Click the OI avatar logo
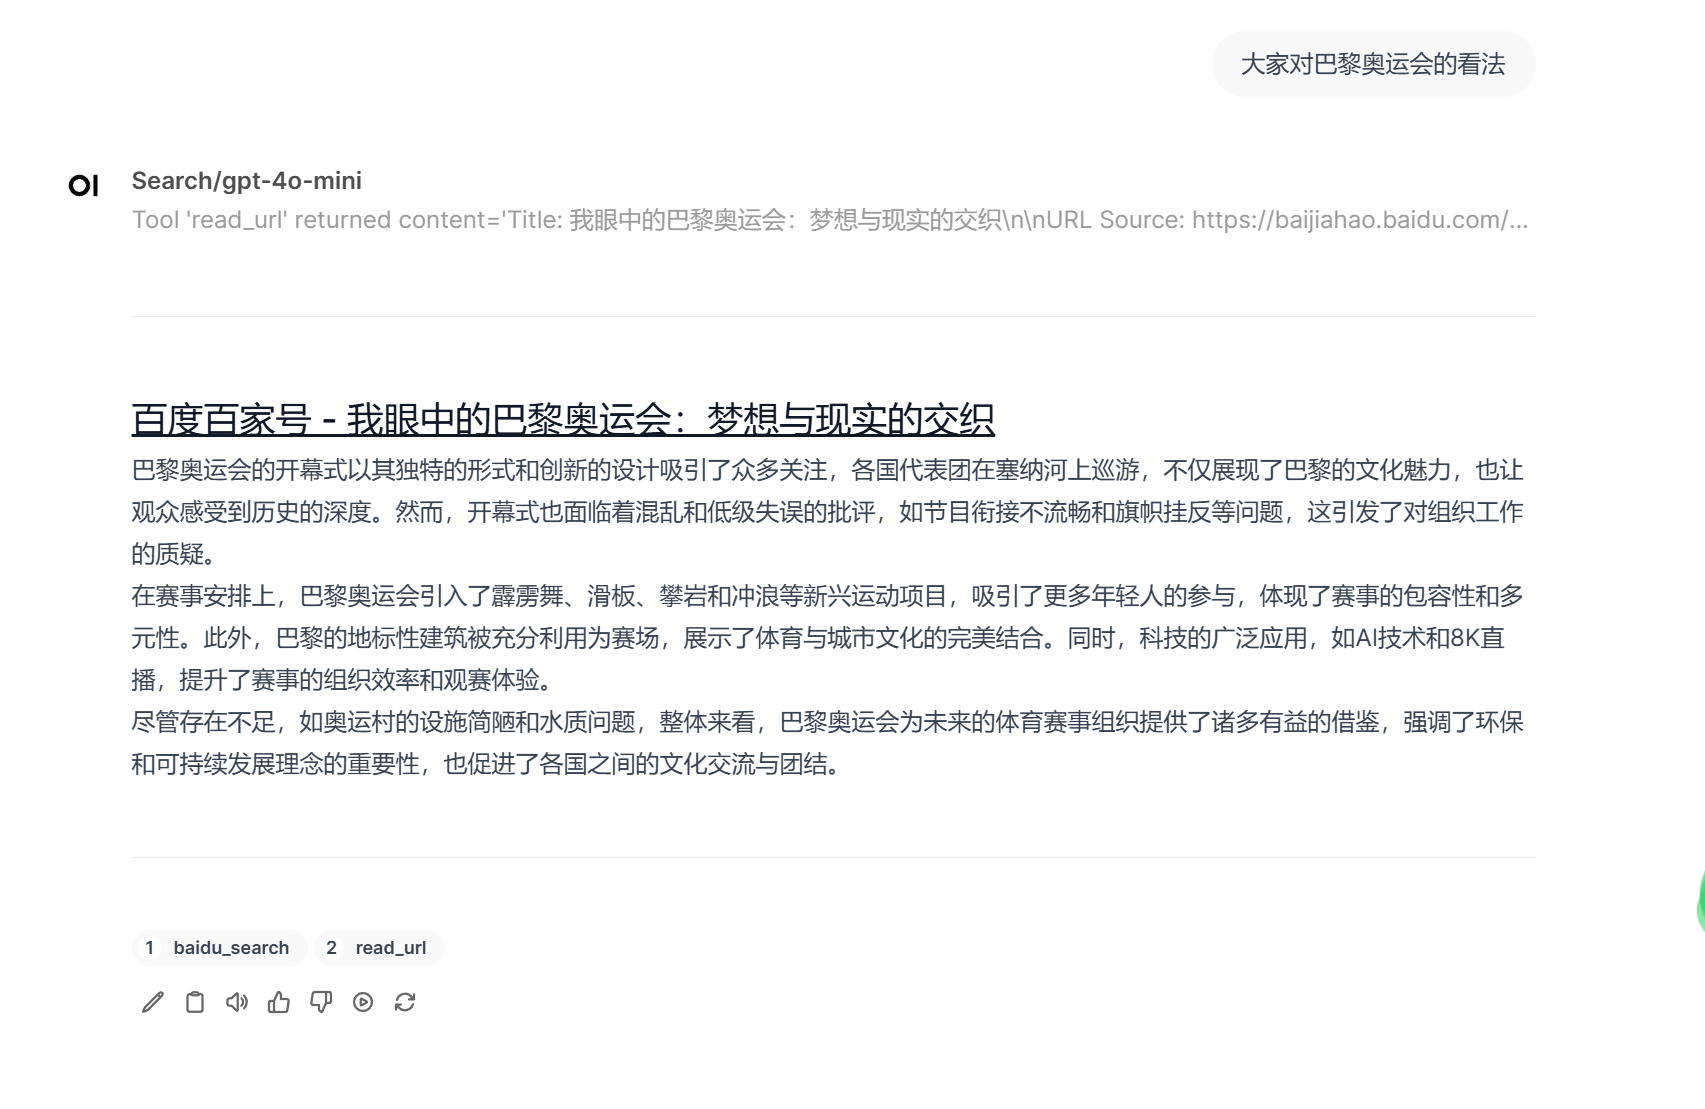The height and width of the screenshot is (1109, 1705). (84, 185)
